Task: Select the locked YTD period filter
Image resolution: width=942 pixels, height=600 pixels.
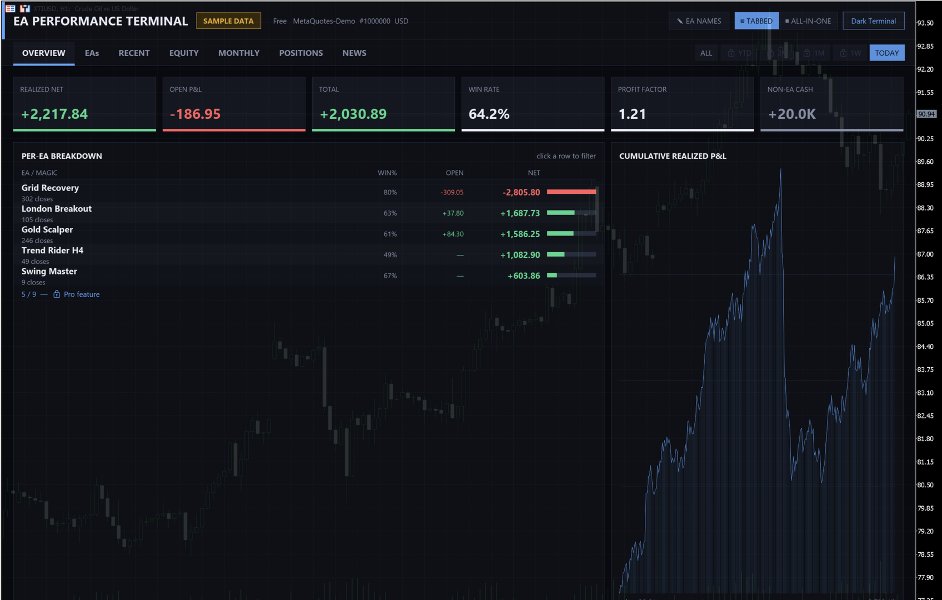Action: 740,53
